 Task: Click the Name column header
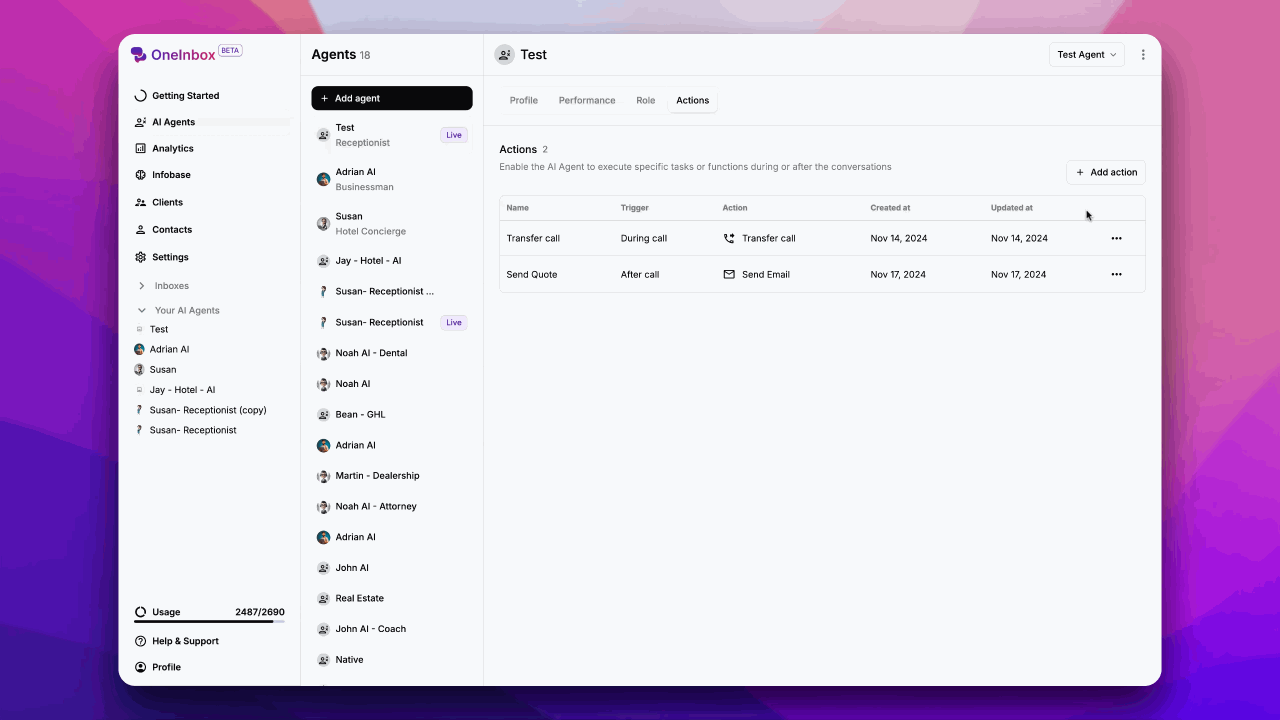click(x=518, y=208)
